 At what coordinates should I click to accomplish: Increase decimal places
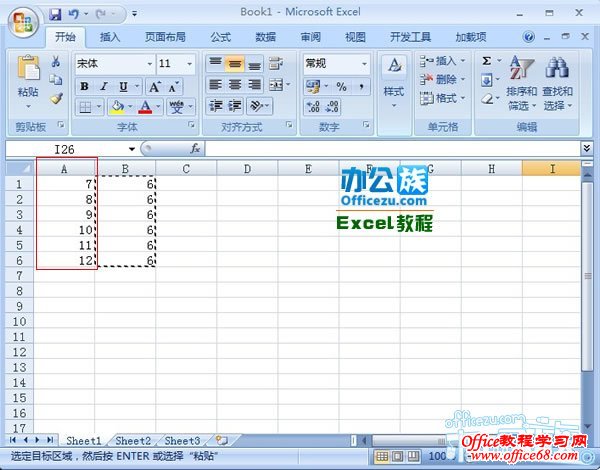(x=313, y=106)
